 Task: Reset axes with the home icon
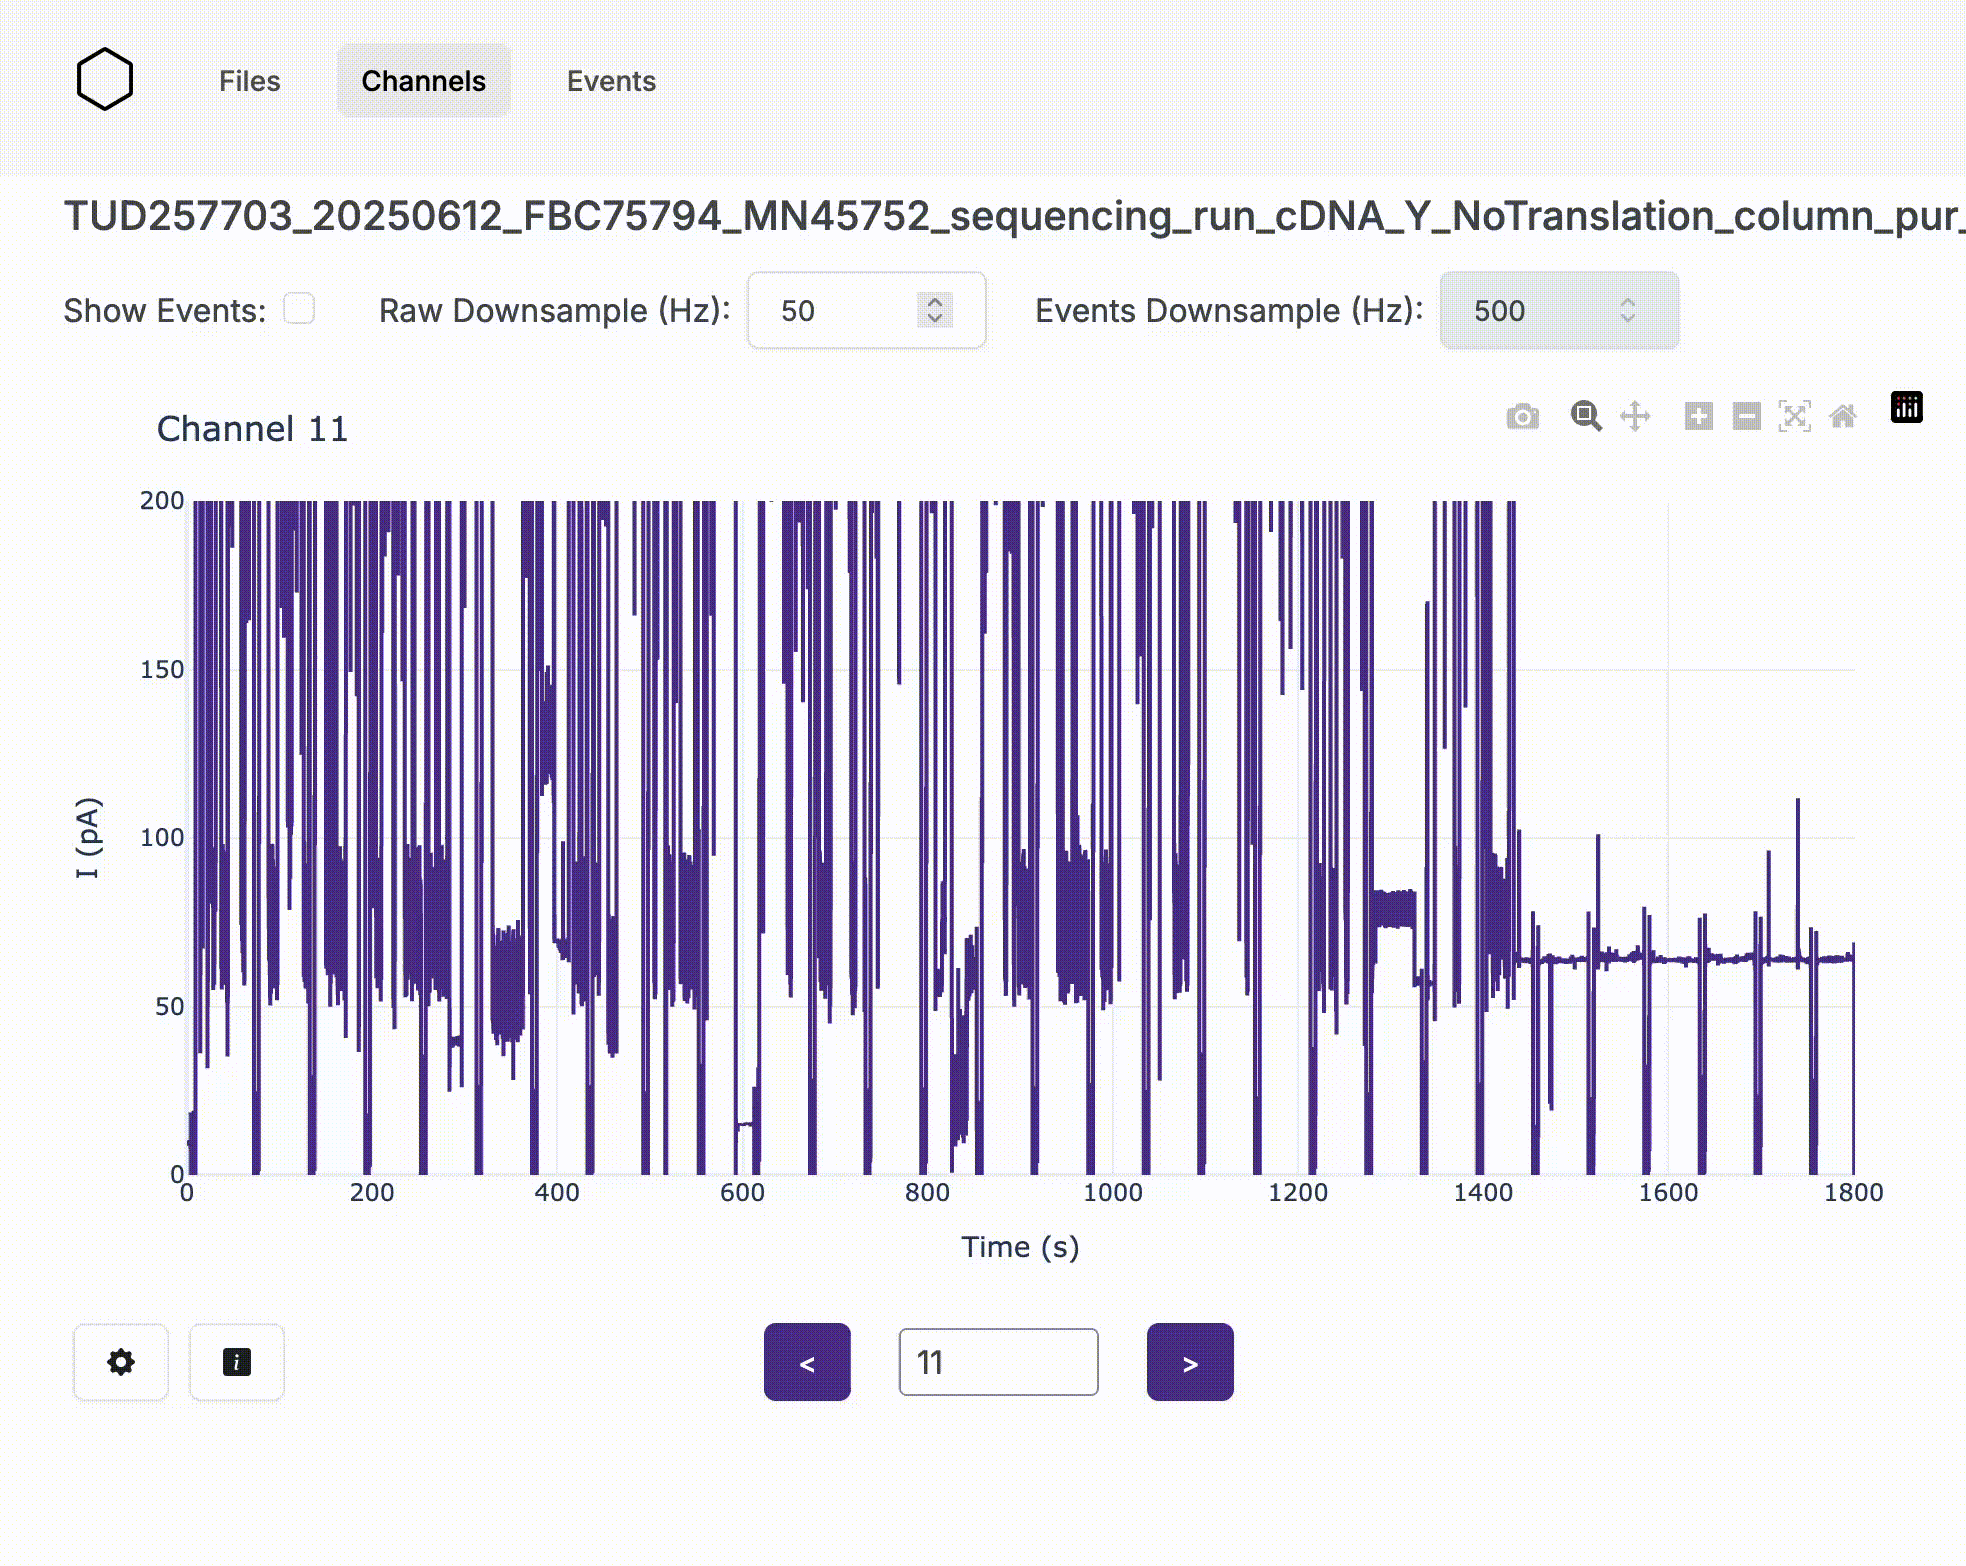coord(1842,416)
